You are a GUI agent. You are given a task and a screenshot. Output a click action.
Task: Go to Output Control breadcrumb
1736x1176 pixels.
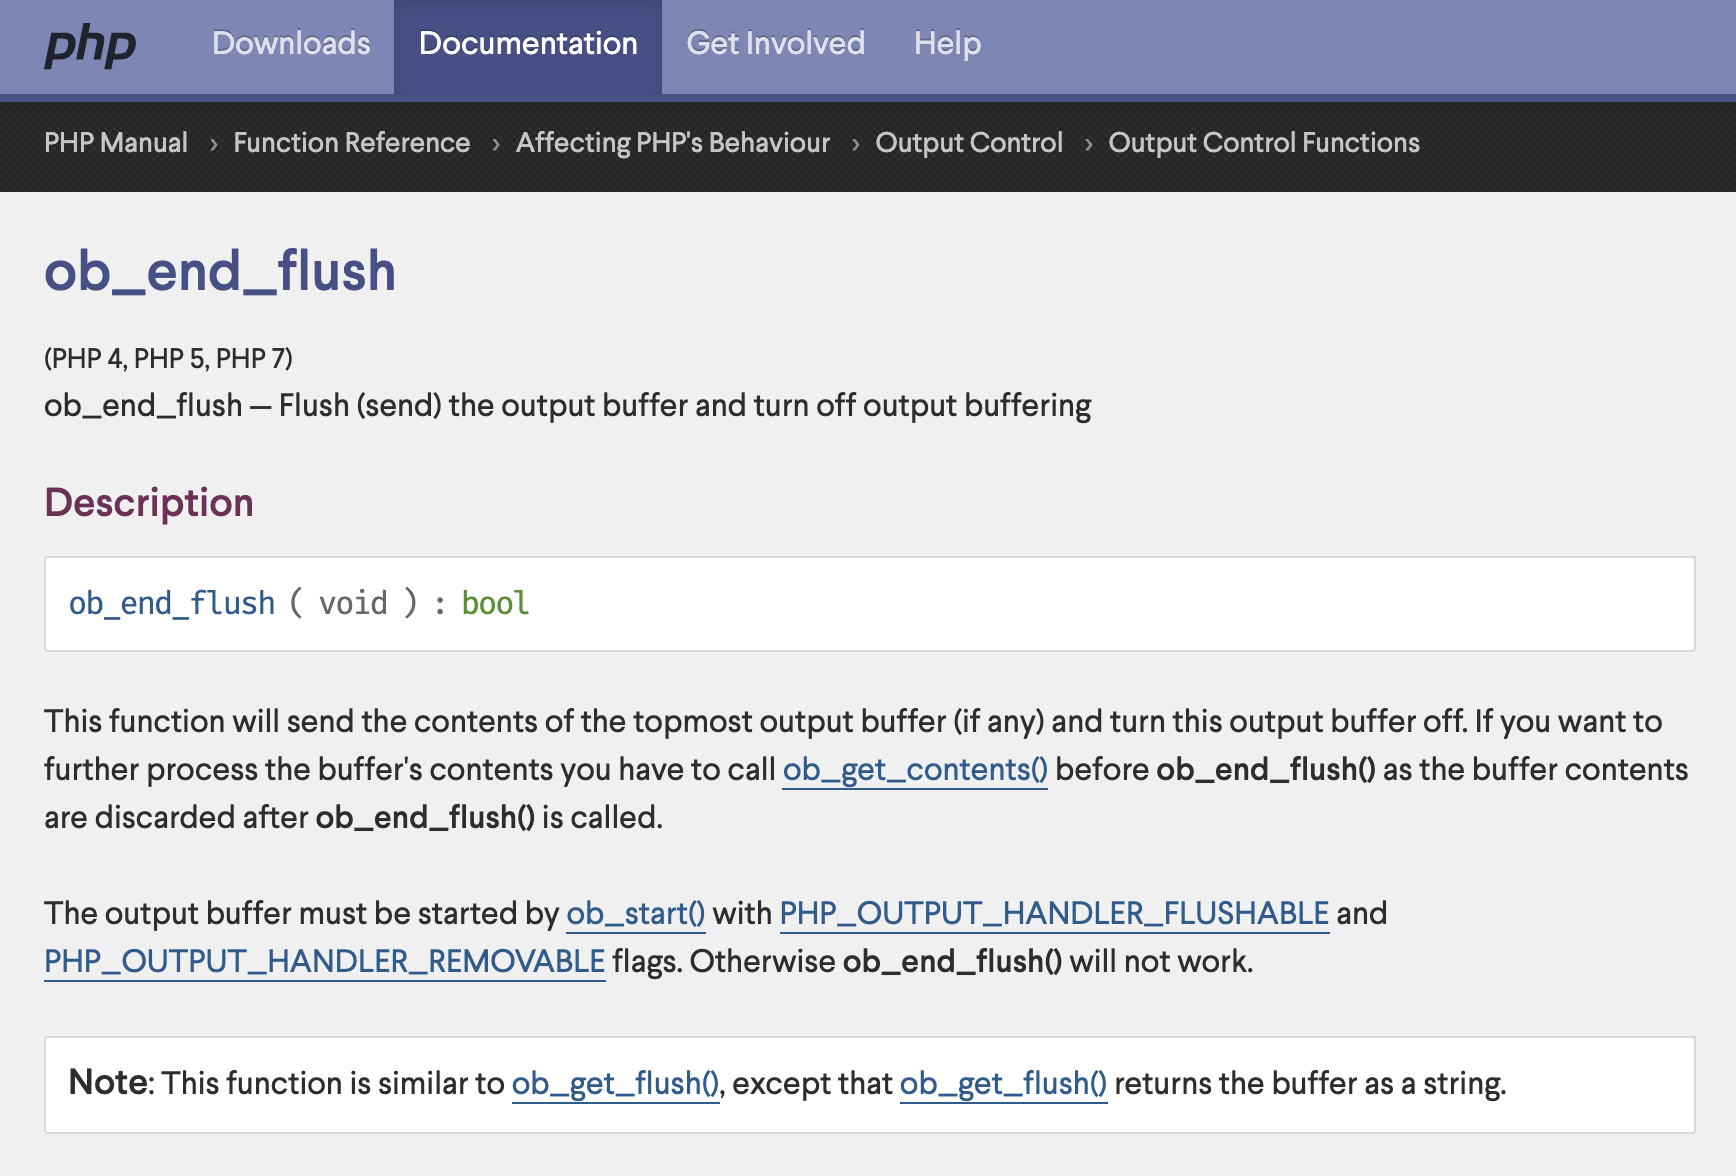coord(969,143)
